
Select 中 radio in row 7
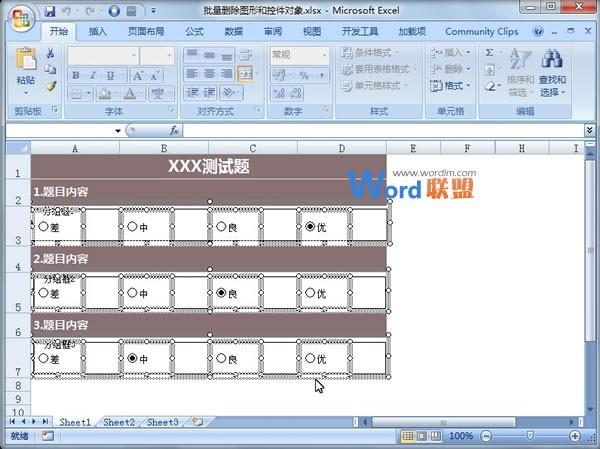point(132,358)
